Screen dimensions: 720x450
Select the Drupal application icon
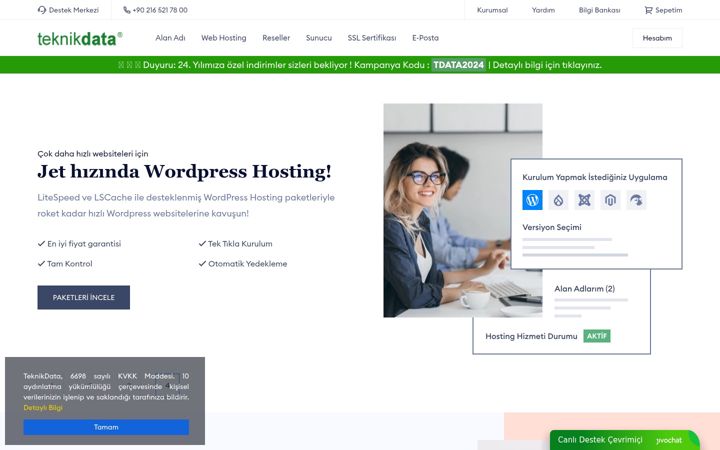pos(558,200)
